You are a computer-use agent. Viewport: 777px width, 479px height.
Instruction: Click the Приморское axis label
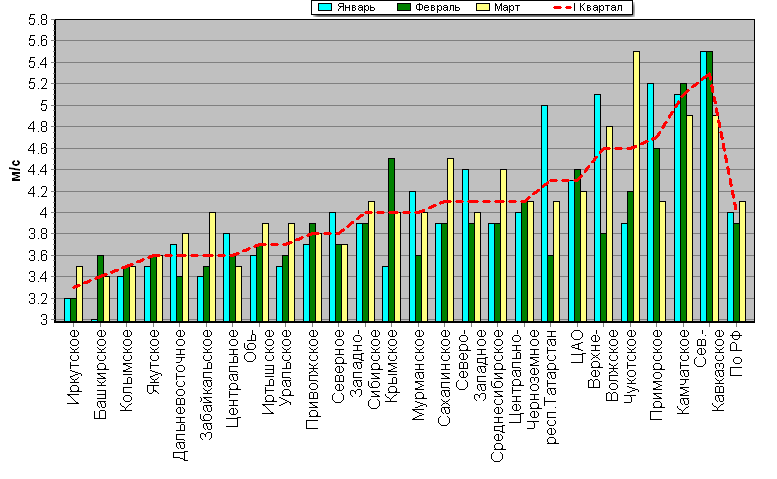[x=657, y=374]
